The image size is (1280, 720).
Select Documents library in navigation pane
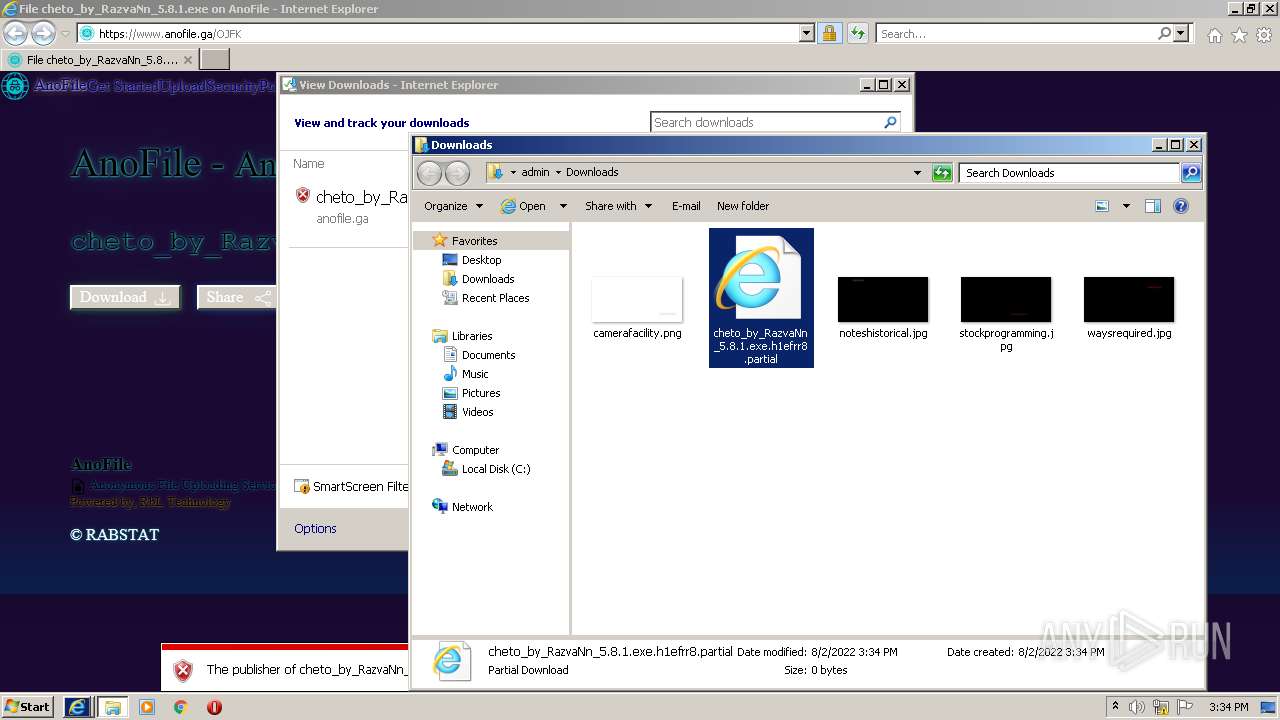tap(488, 355)
